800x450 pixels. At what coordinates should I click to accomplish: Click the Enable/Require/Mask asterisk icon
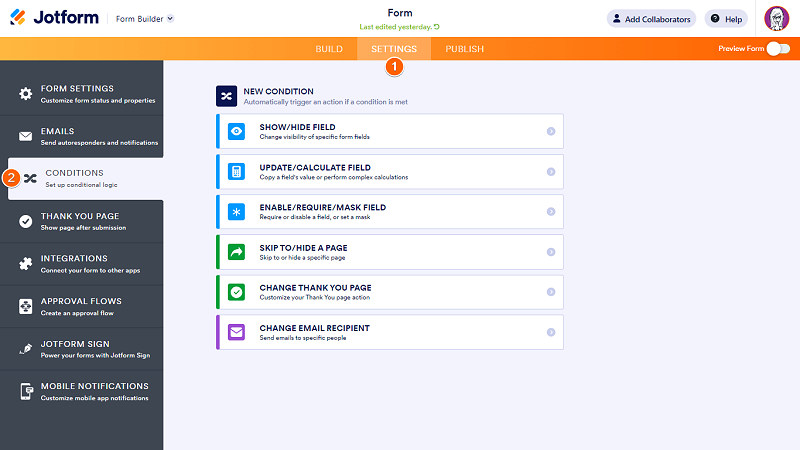tap(236, 212)
